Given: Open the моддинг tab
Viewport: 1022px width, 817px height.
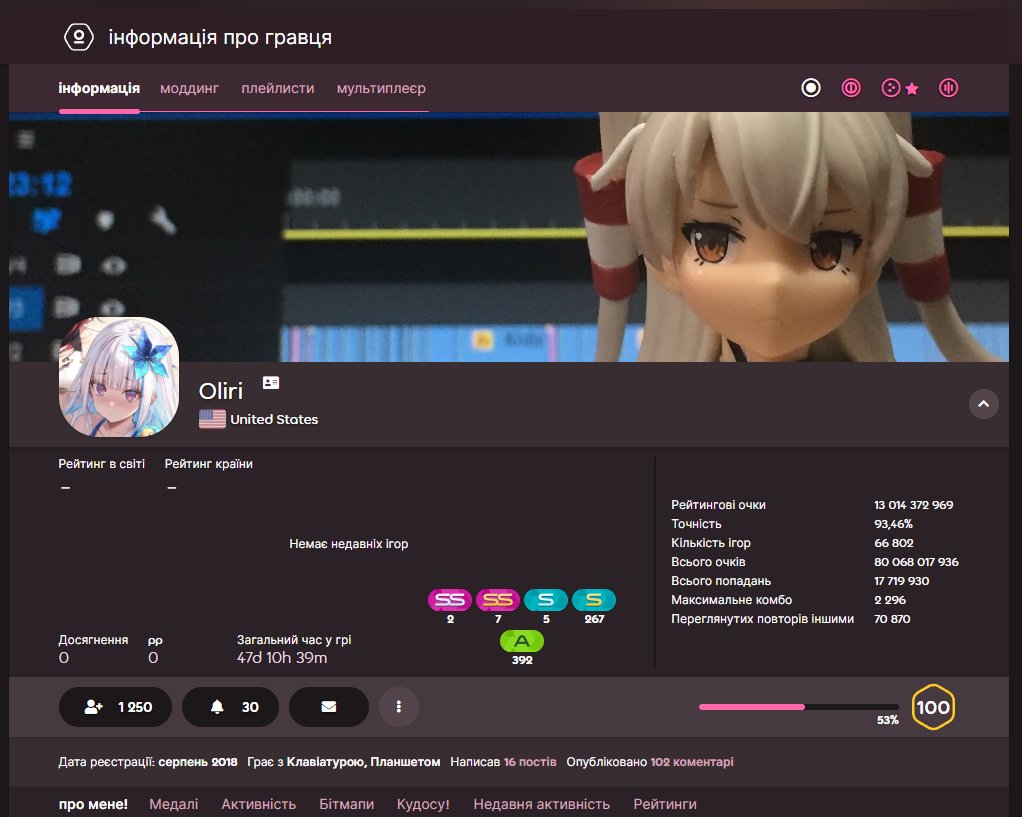Looking at the screenshot, I should point(190,88).
